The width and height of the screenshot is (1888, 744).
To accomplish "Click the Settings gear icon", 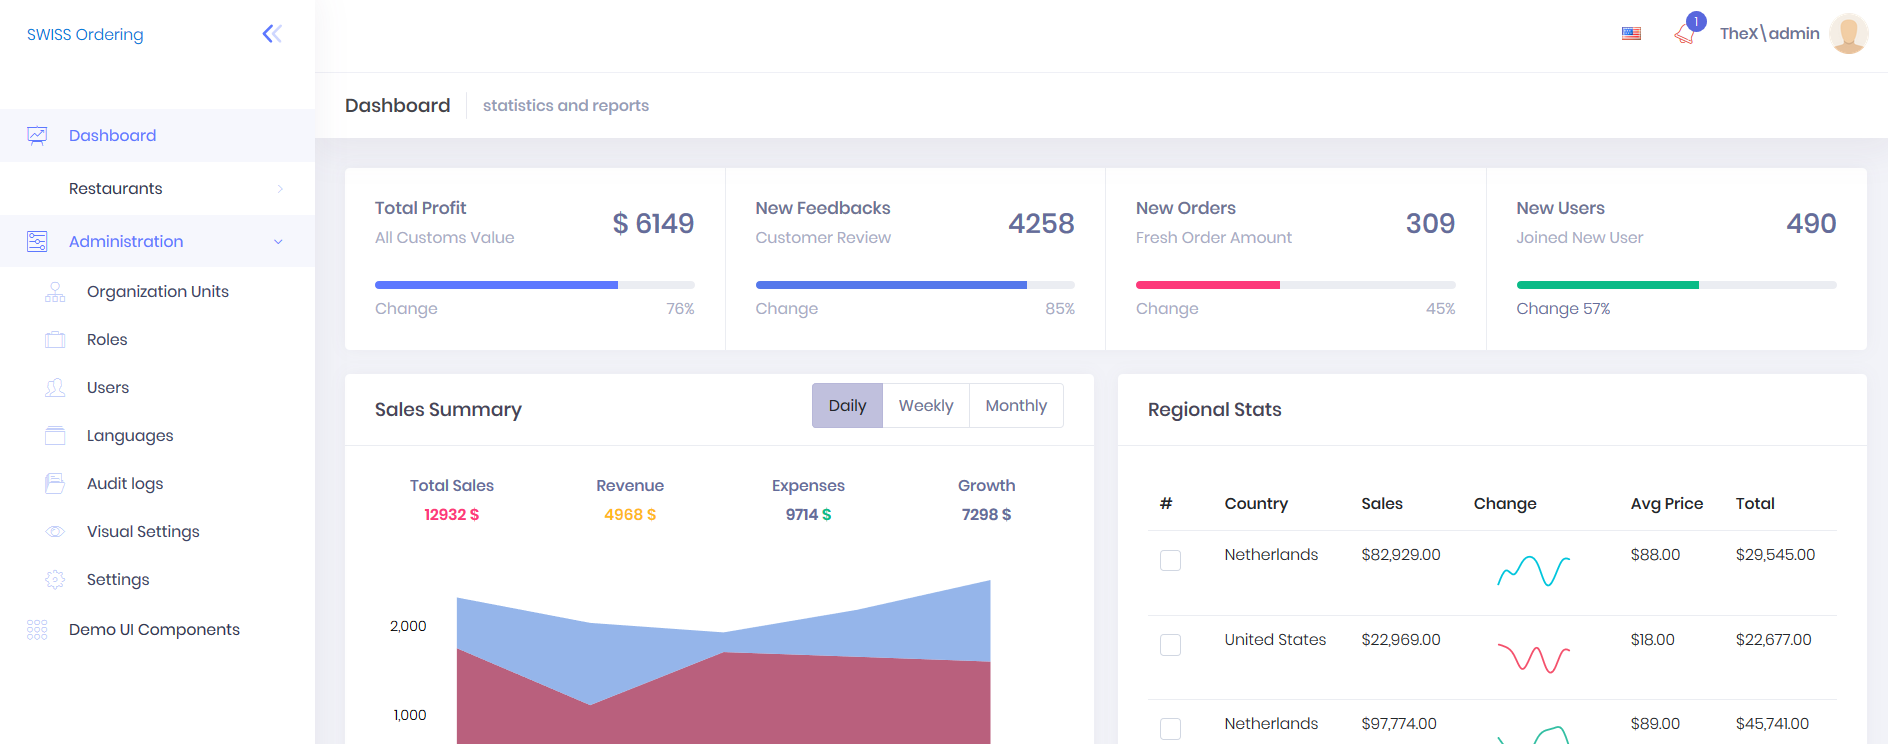I will [x=55, y=580].
